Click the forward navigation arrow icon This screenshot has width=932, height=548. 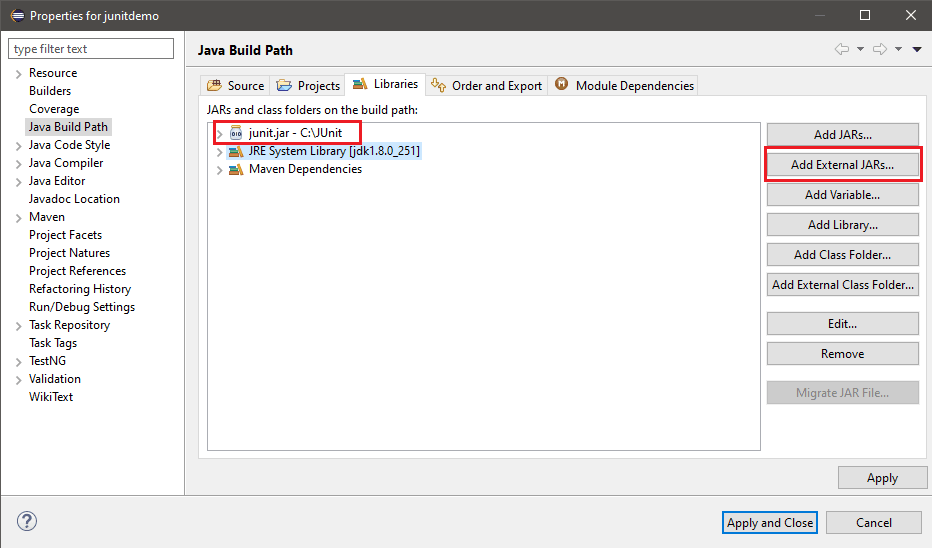coord(881,49)
